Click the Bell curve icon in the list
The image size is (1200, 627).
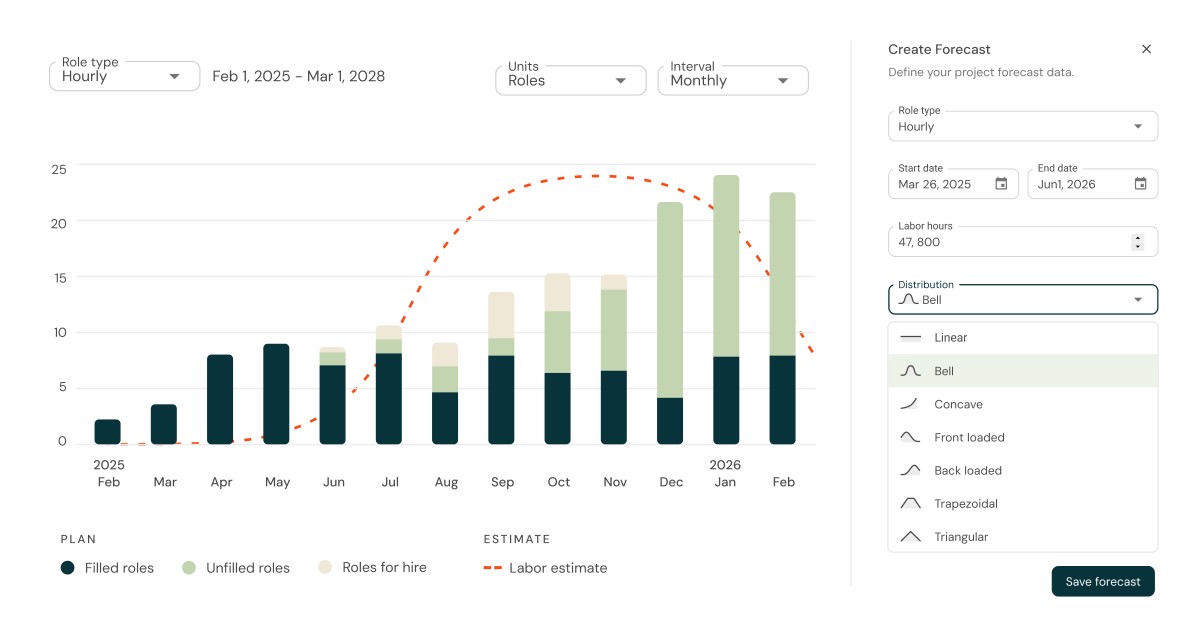pyautogui.click(x=910, y=371)
